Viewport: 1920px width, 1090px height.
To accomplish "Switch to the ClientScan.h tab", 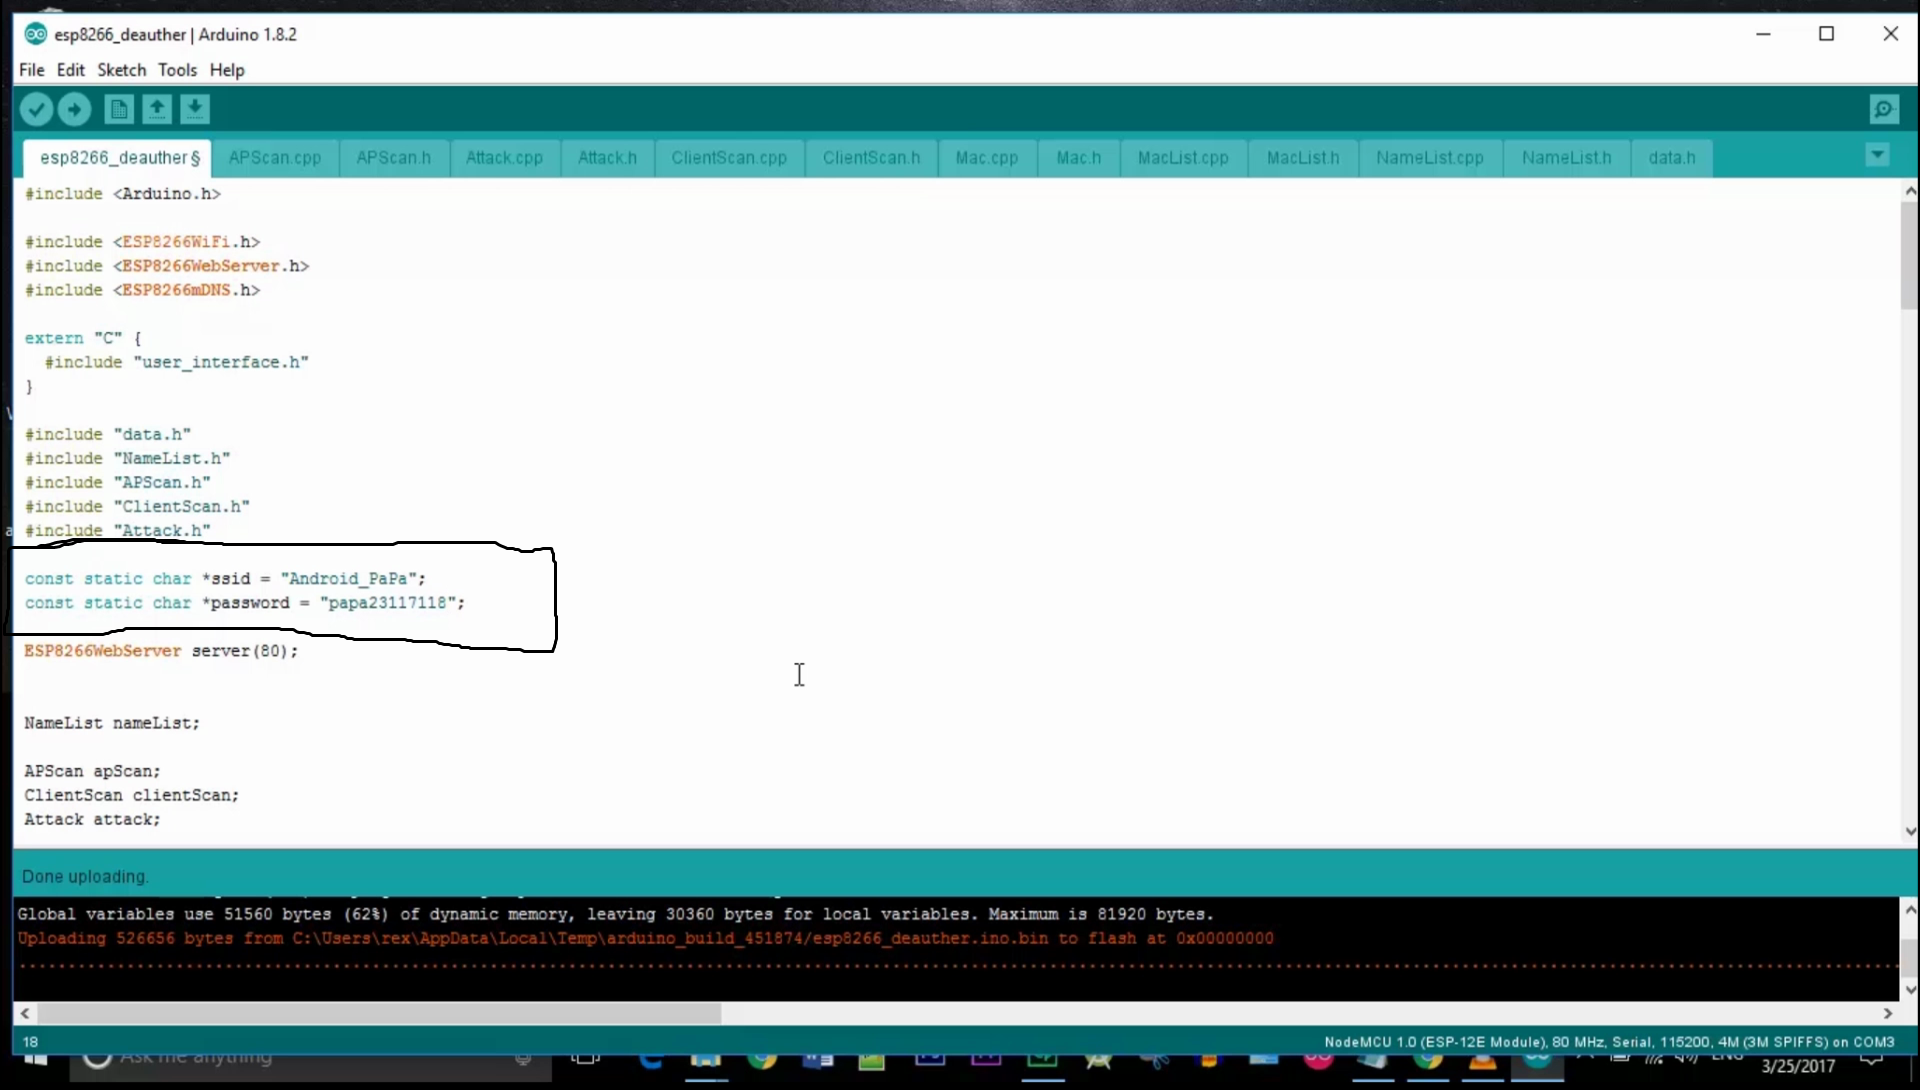I will point(871,158).
